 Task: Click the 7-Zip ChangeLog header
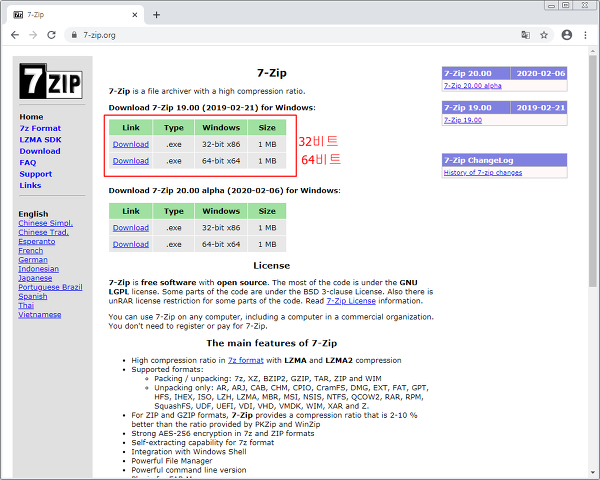[504, 160]
